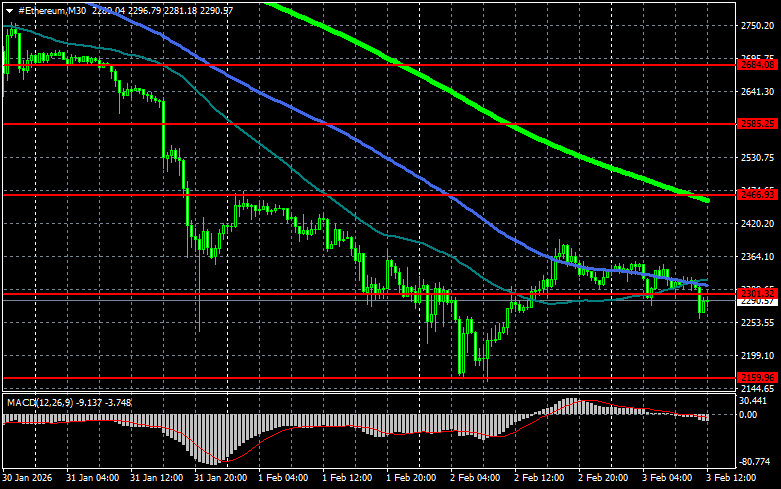Click the 2364.10 price axis value

[x=758, y=256]
